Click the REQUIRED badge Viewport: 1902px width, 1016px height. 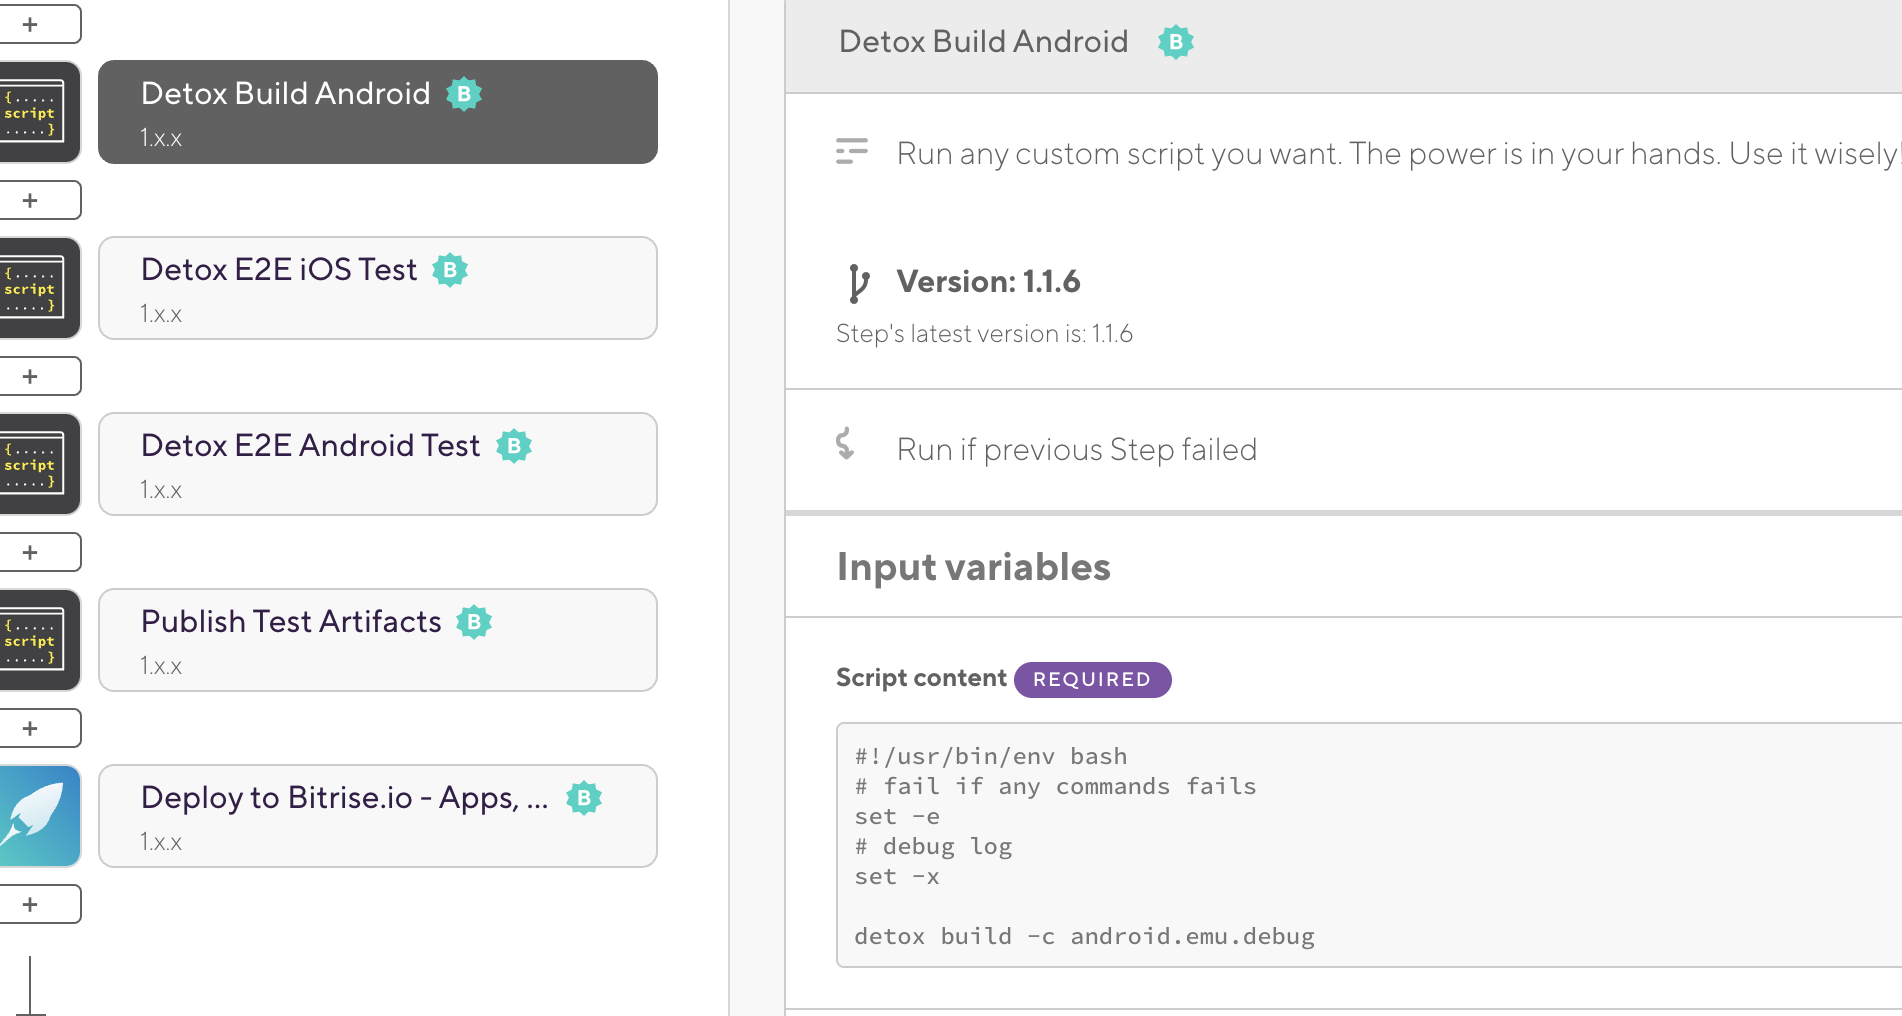click(x=1092, y=679)
